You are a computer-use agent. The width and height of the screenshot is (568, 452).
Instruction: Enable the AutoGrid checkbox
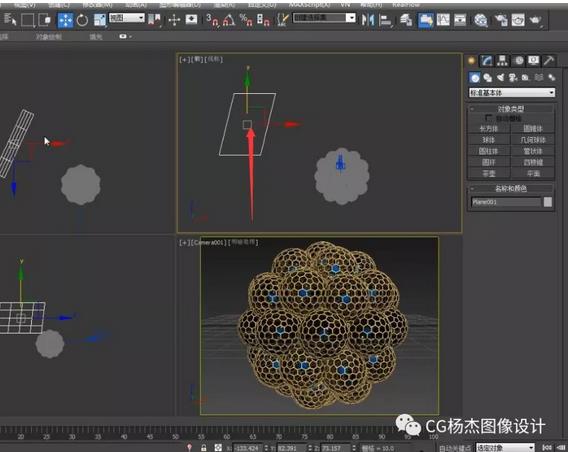point(489,118)
